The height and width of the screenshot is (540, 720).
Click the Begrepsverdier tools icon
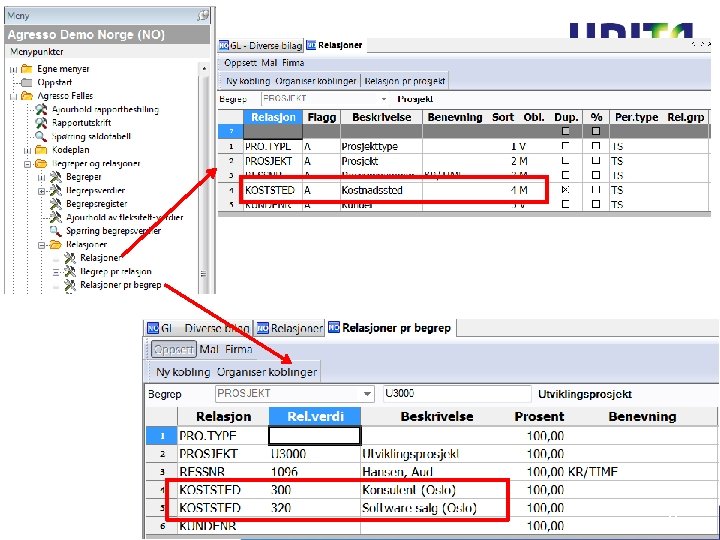[x=56, y=190]
